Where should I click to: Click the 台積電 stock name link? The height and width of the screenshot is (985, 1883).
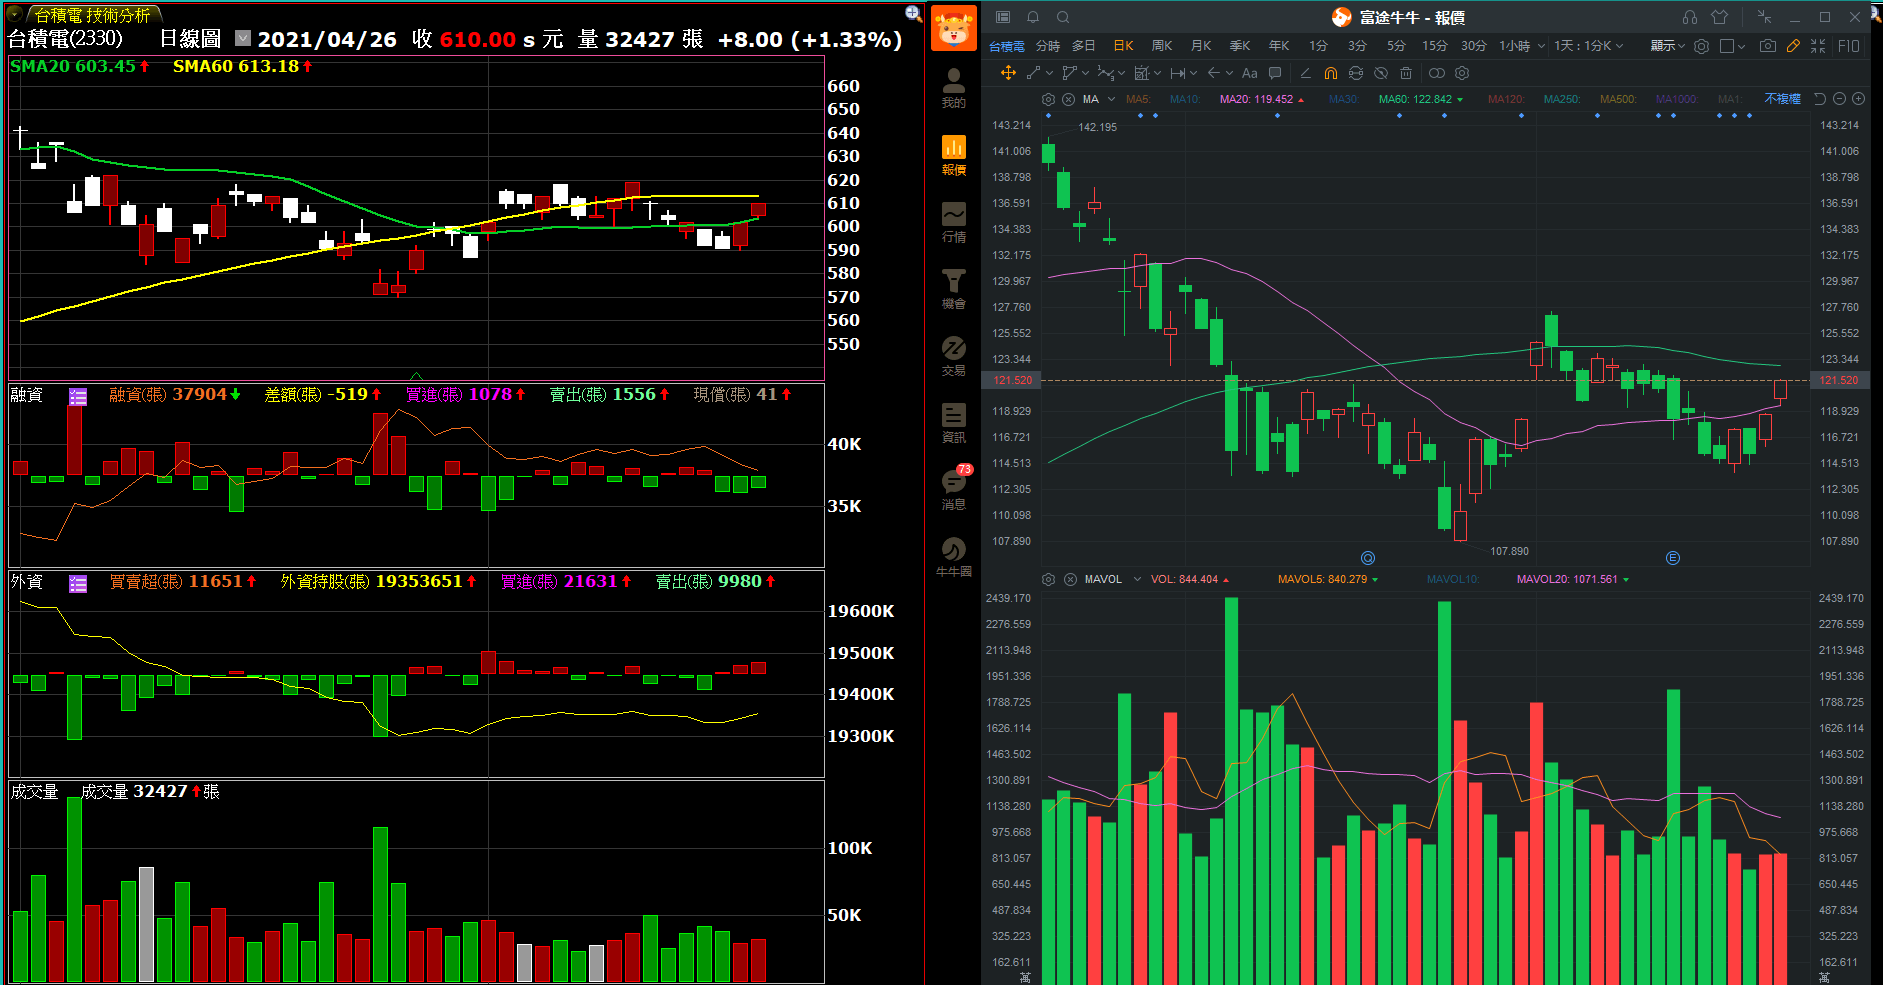click(x=1006, y=46)
